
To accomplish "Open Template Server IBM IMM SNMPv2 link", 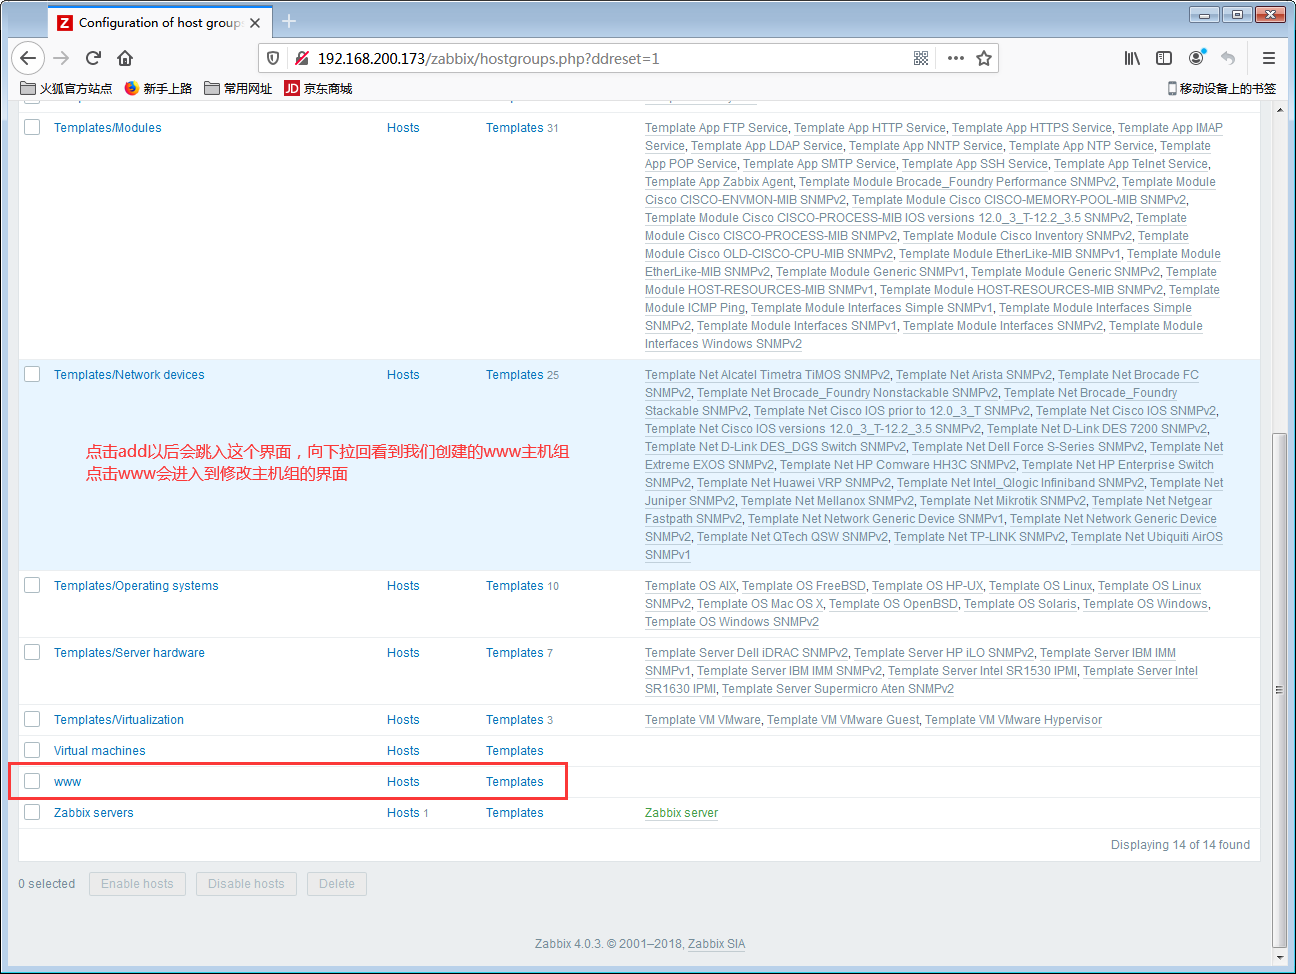I will [x=789, y=671].
